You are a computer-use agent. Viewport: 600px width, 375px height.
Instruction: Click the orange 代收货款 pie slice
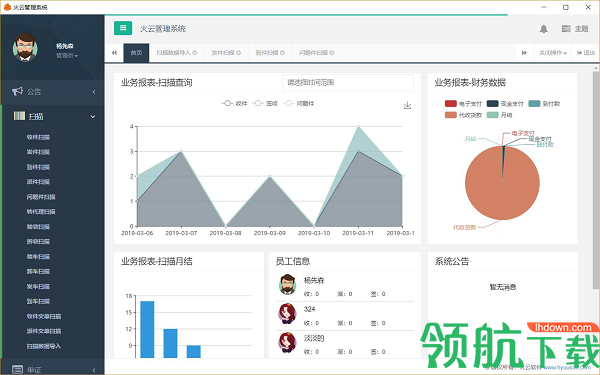pyautogui.click(x=502, y=183)
